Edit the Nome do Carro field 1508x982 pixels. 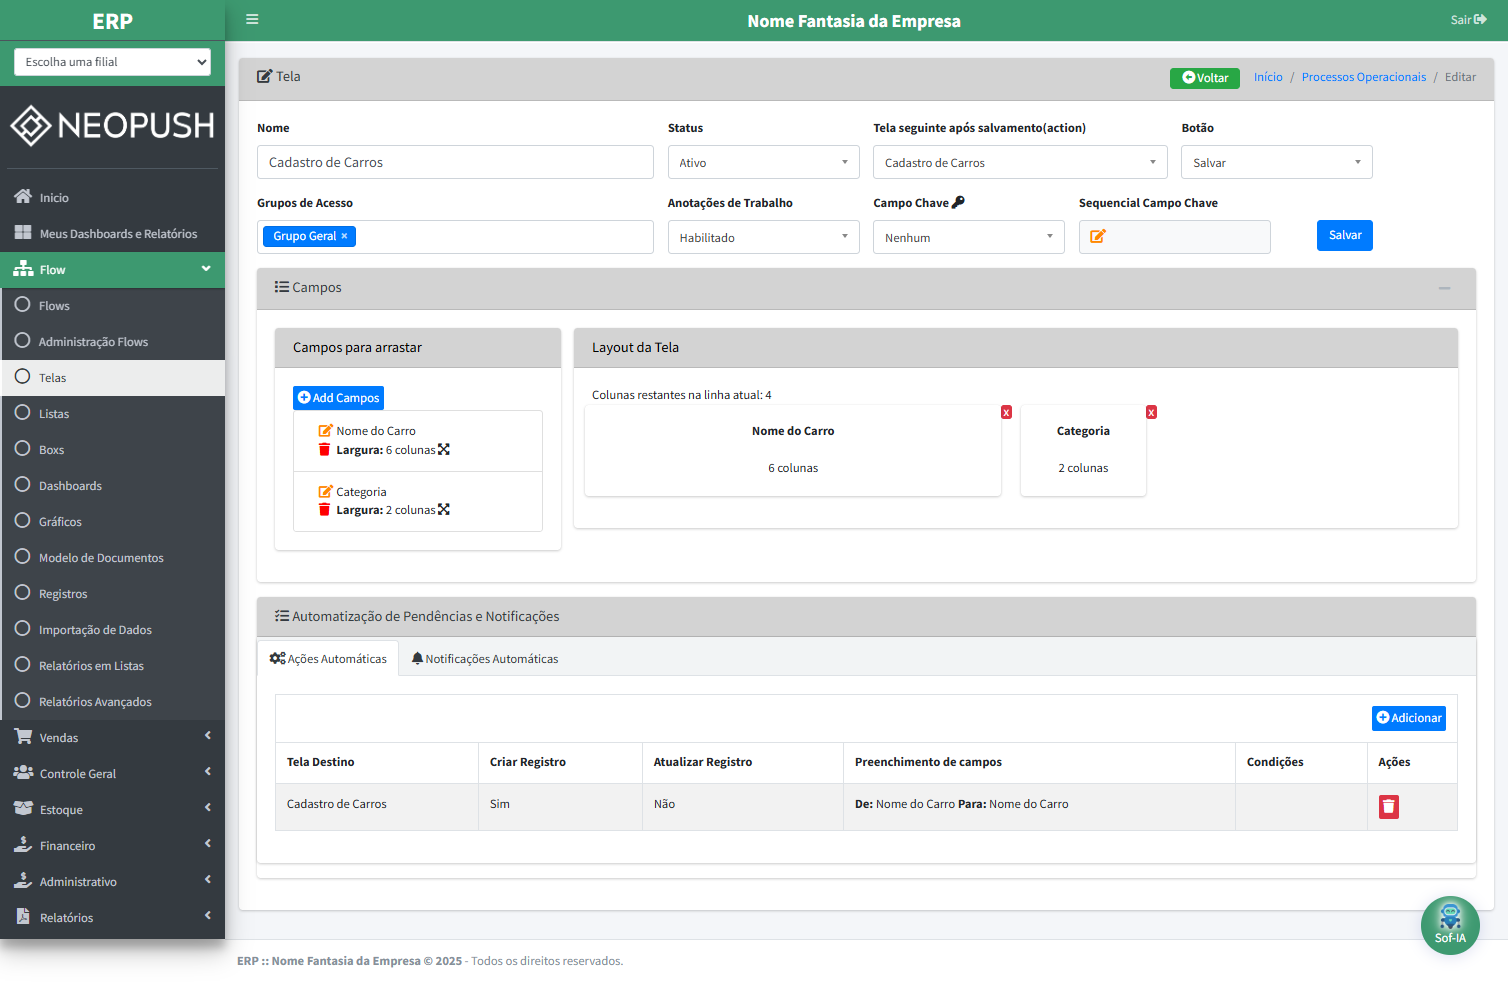click(325, 431)
